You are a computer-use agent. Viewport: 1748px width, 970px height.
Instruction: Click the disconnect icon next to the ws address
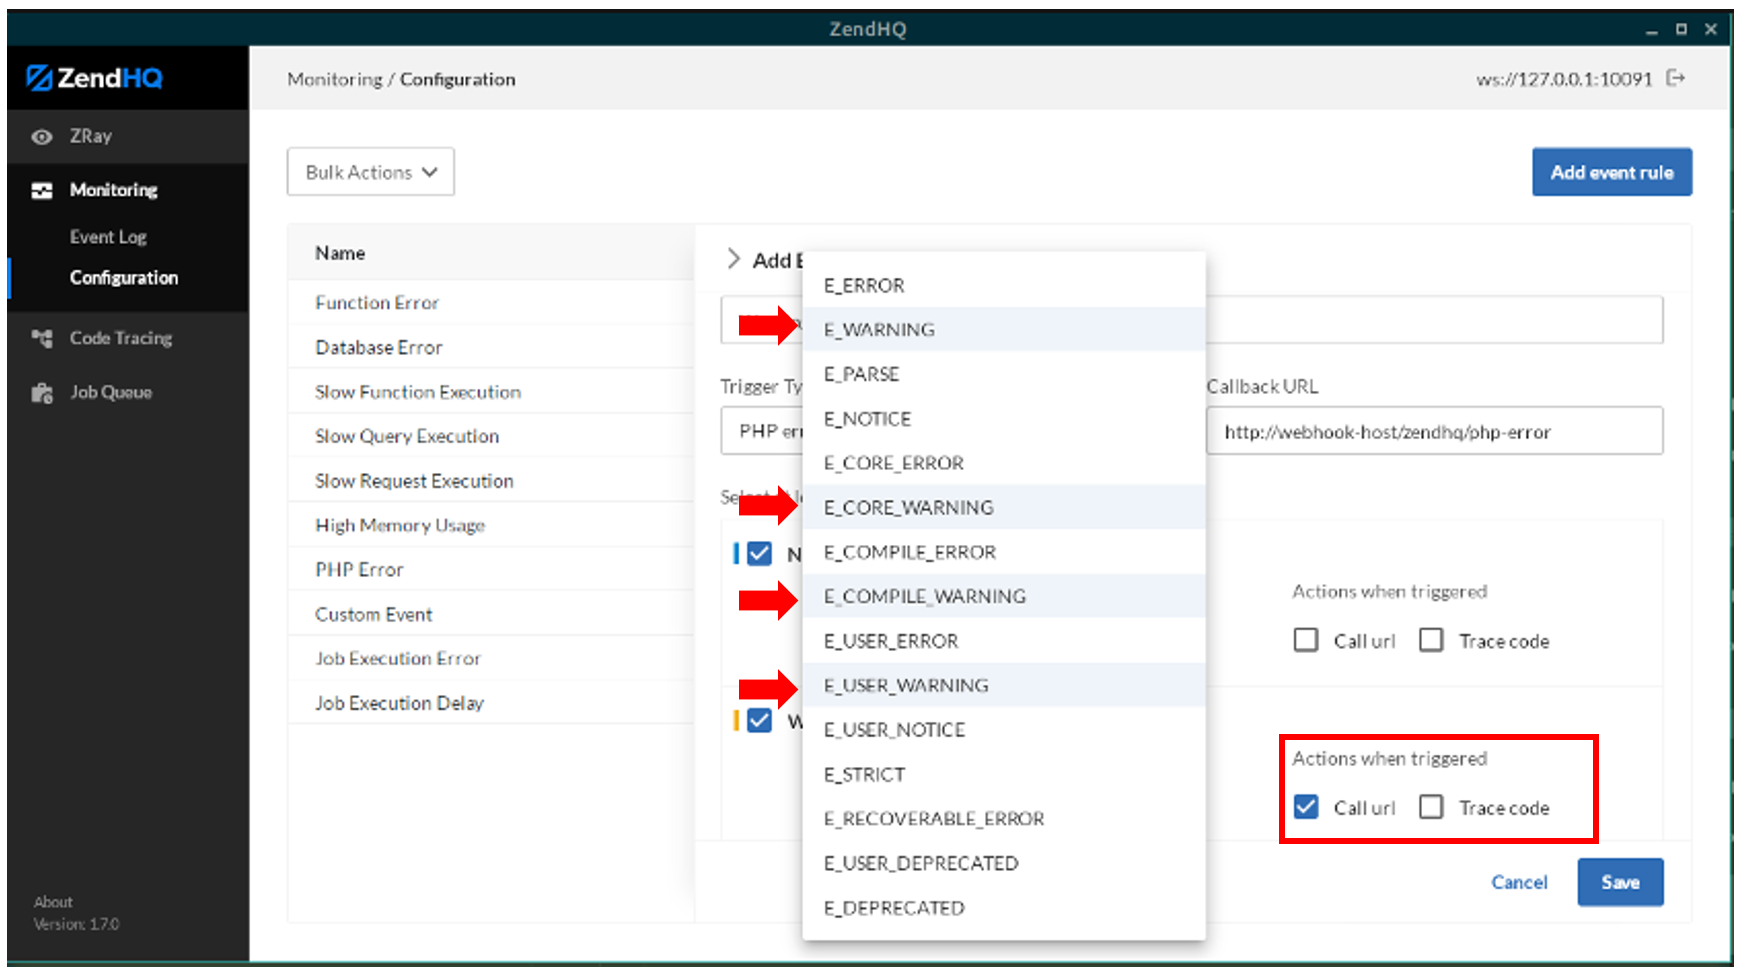click(x=1676, y=78)
